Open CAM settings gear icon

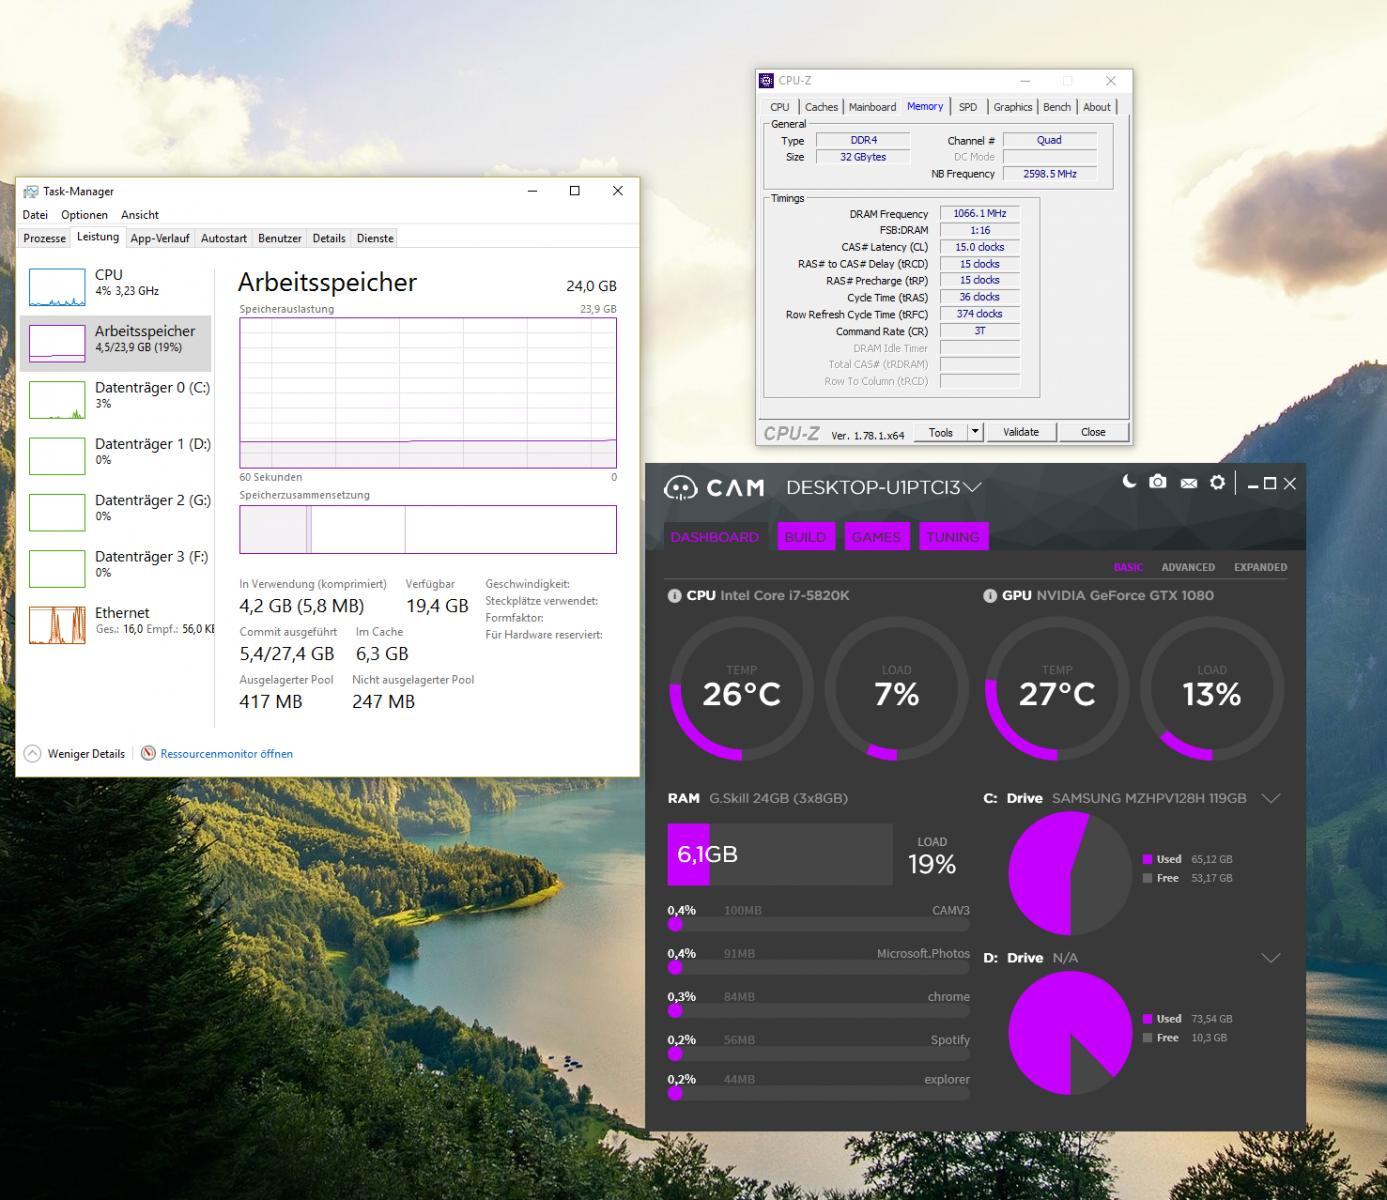[1217, 482]
